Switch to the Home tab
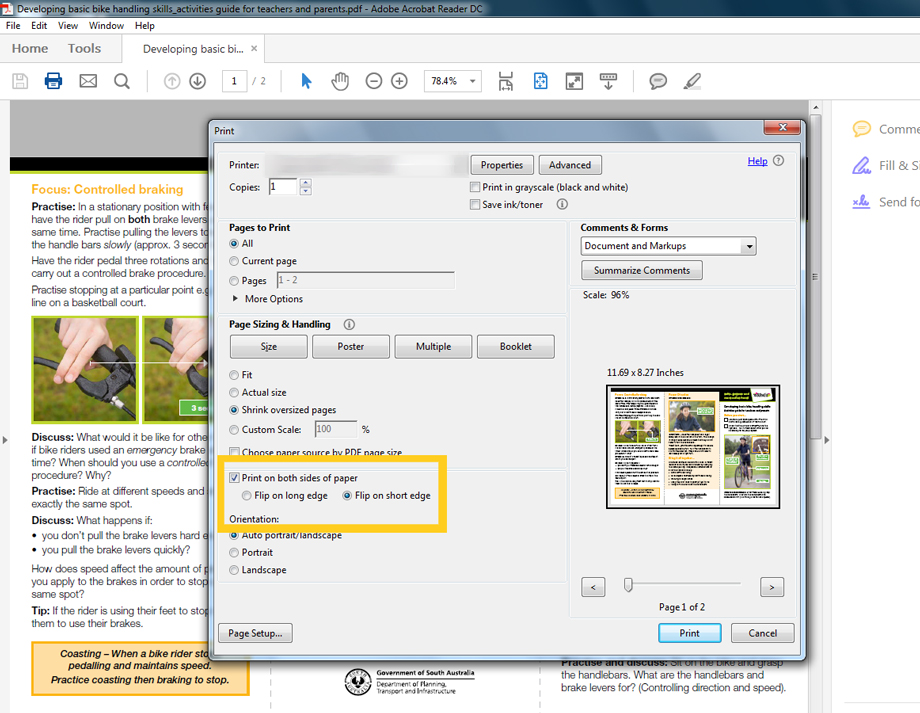Viewport: 920px width, 713px height. 30,49
